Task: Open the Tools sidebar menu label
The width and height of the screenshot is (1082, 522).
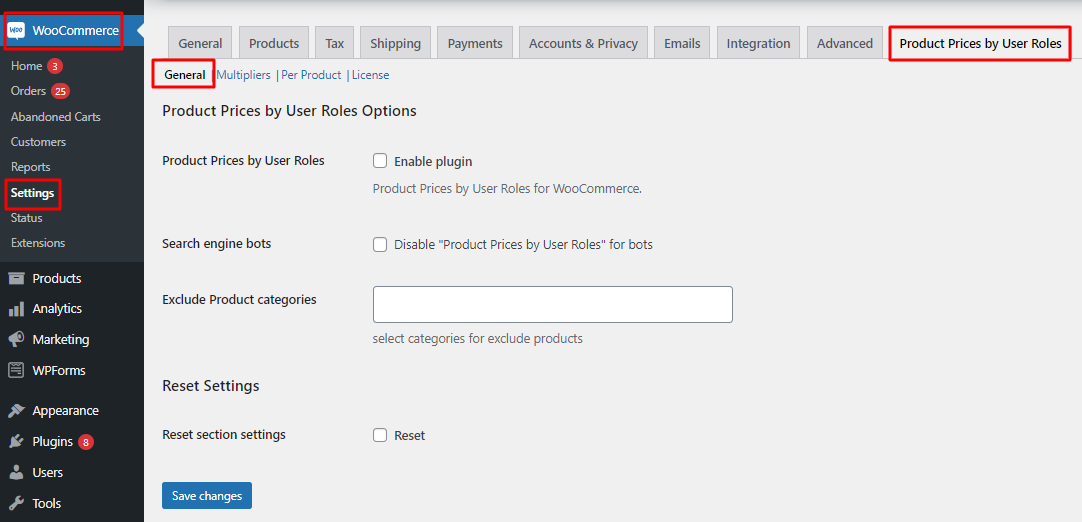Action: click(x=47, y=503)
